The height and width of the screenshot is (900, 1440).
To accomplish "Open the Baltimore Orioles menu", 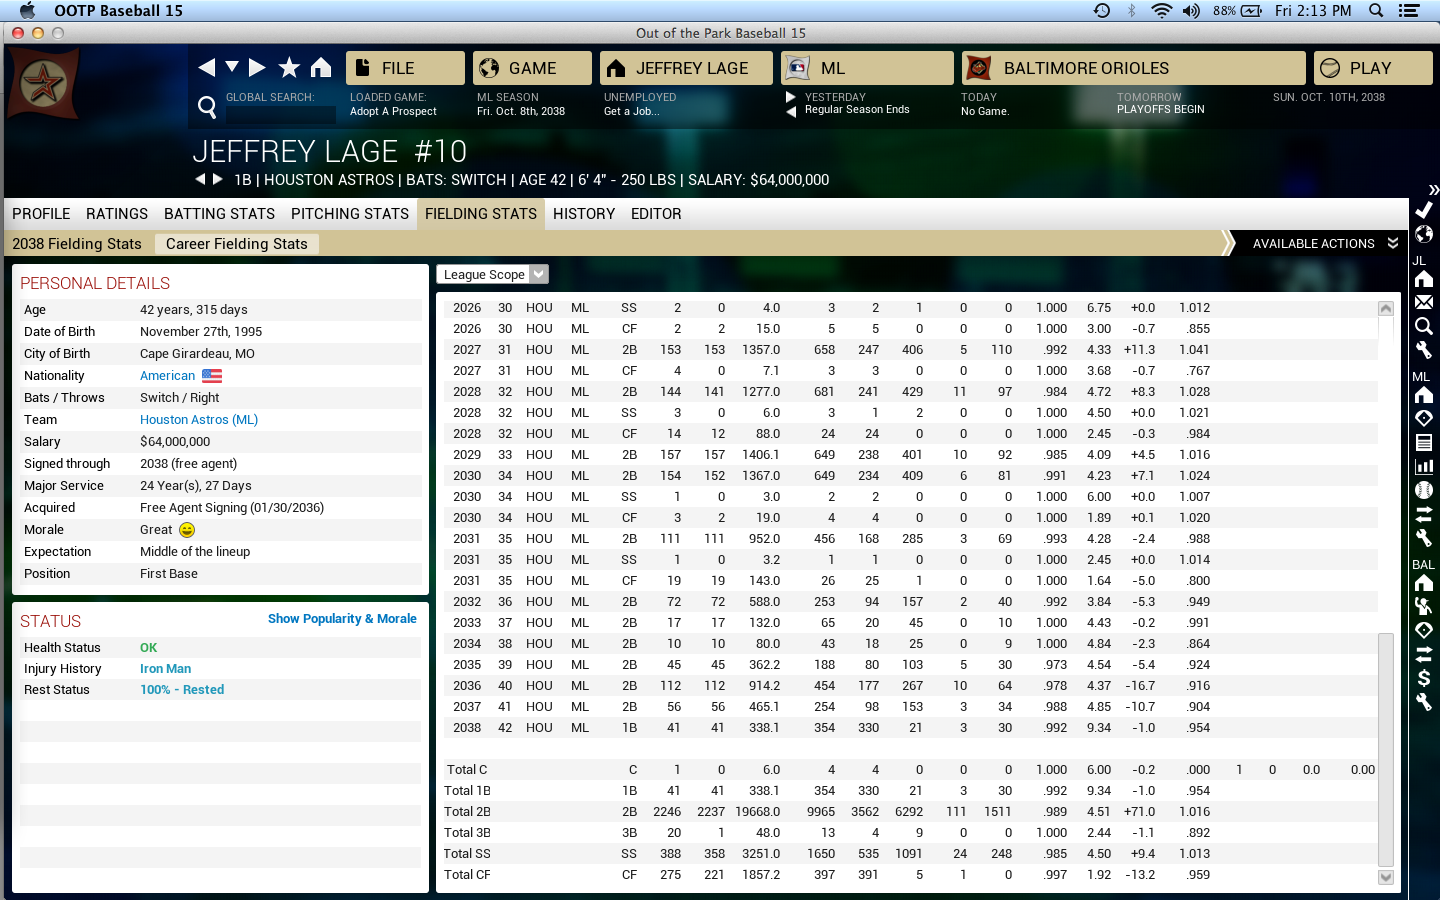I will click(1133, 68).
